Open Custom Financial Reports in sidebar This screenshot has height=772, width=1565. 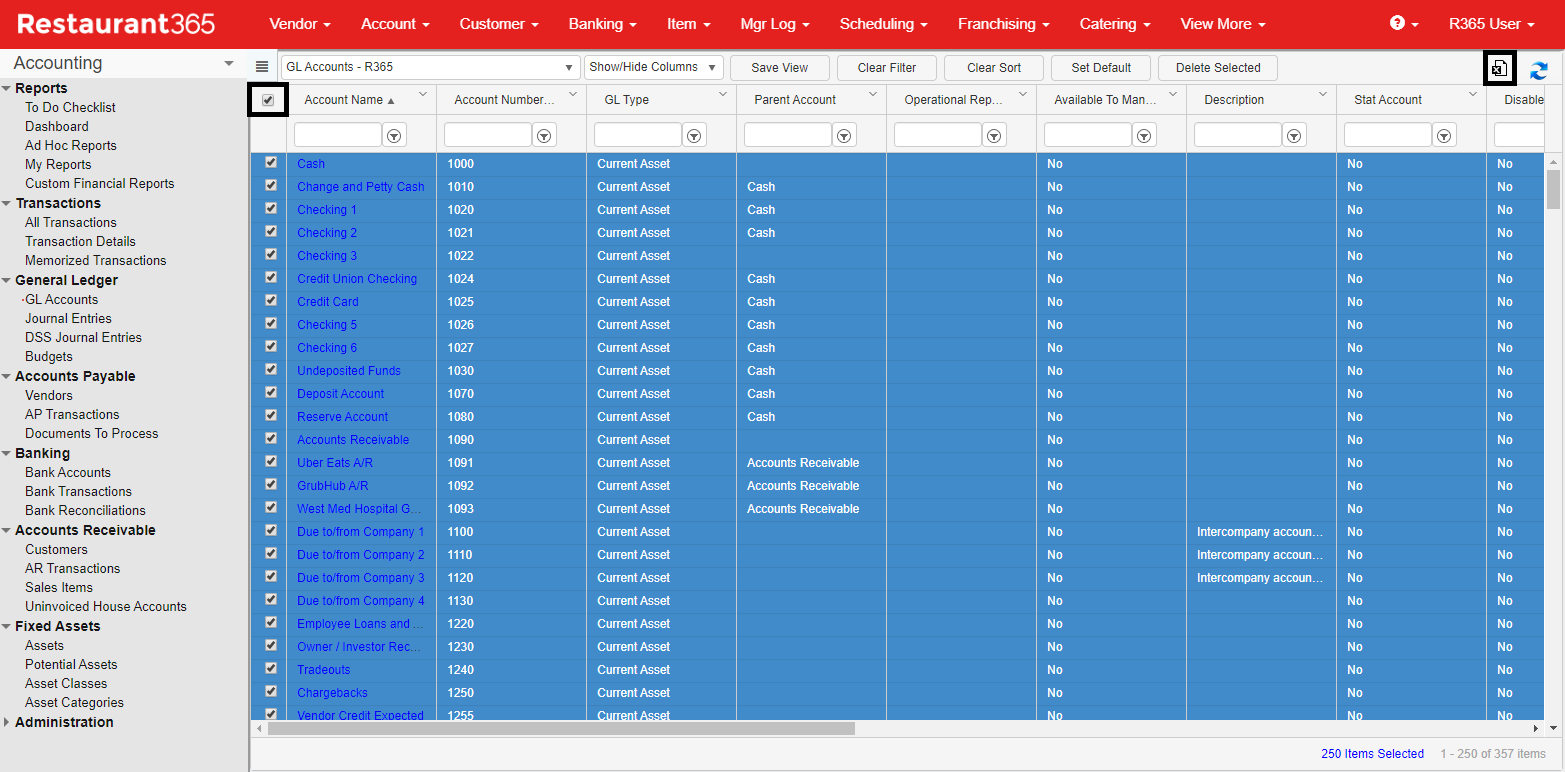[100, 183]
